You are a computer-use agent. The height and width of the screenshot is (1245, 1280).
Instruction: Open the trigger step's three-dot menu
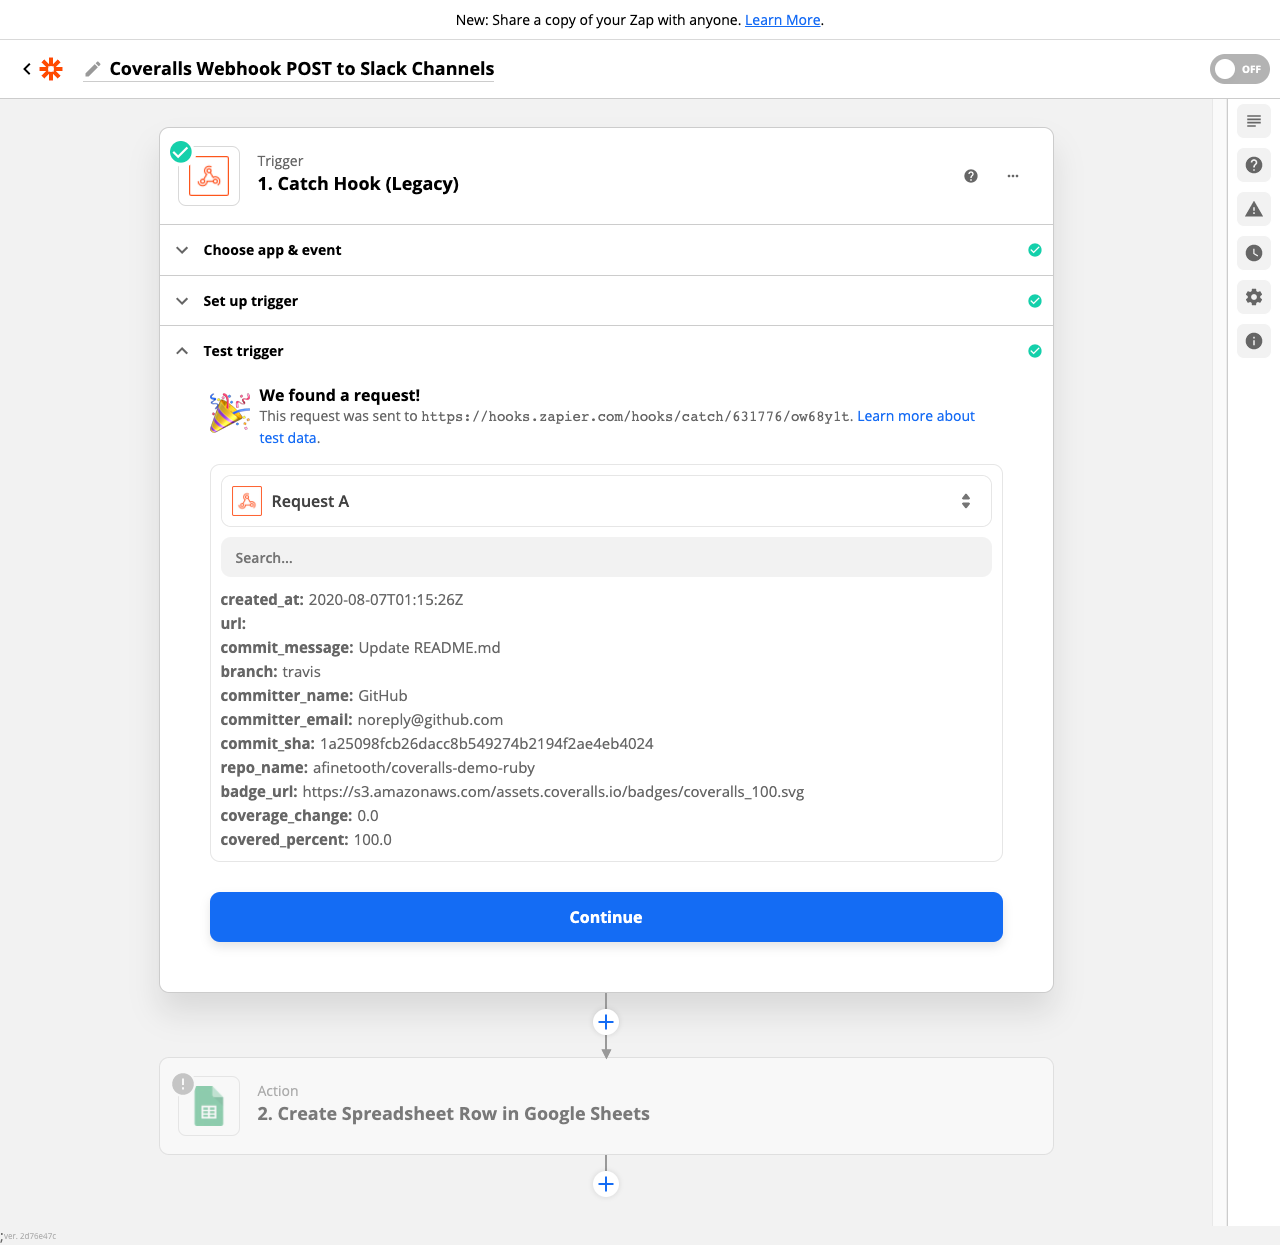pos(1013,175)
